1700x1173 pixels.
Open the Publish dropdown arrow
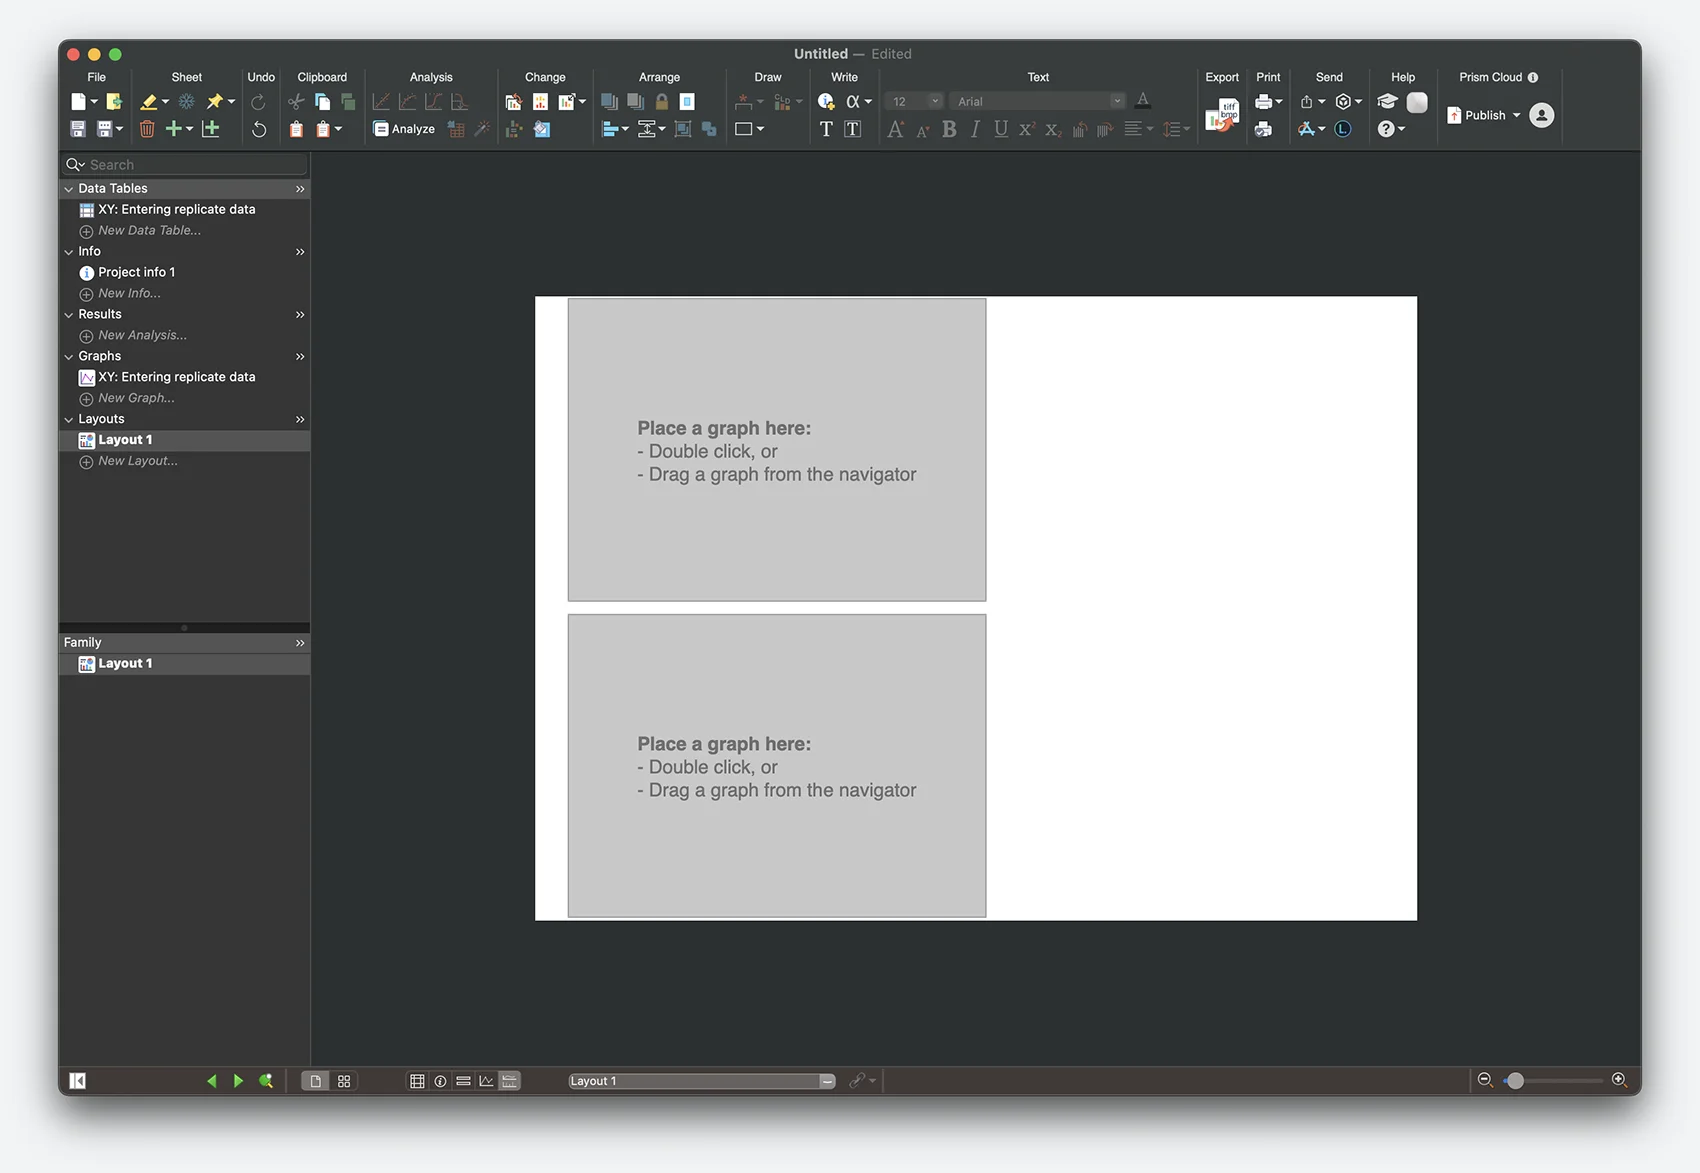[x=1516, y=115]
